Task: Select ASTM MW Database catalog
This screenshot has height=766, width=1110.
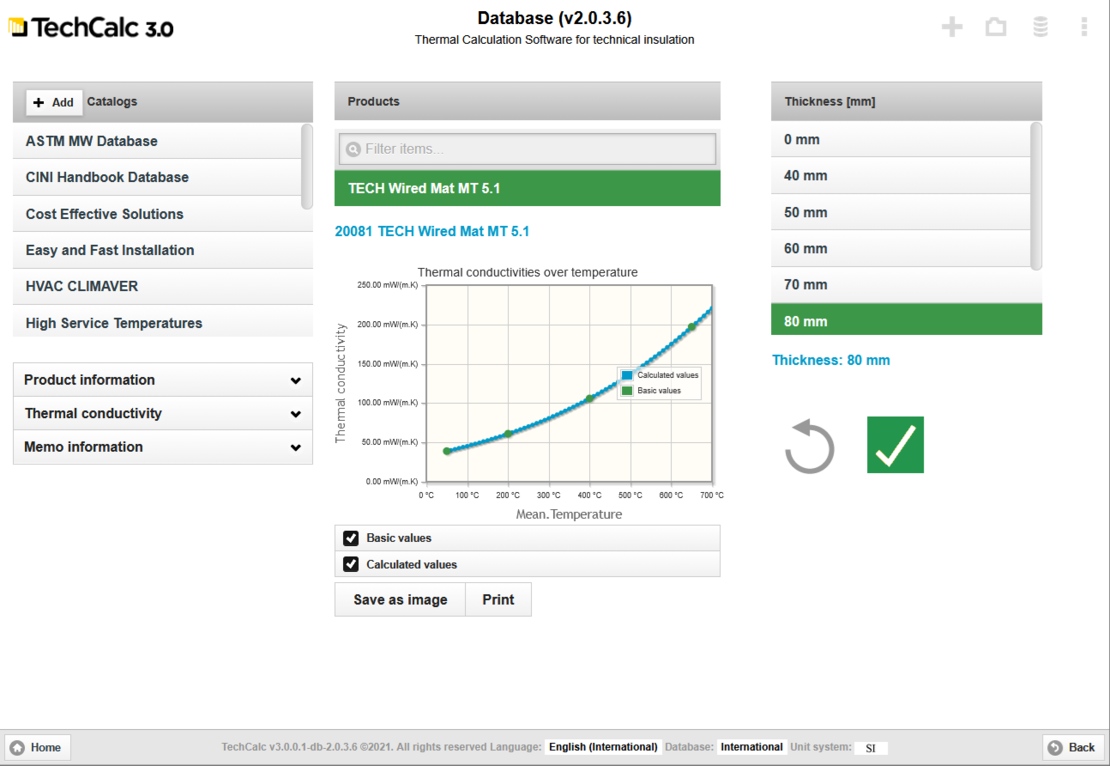Action: 157,141
